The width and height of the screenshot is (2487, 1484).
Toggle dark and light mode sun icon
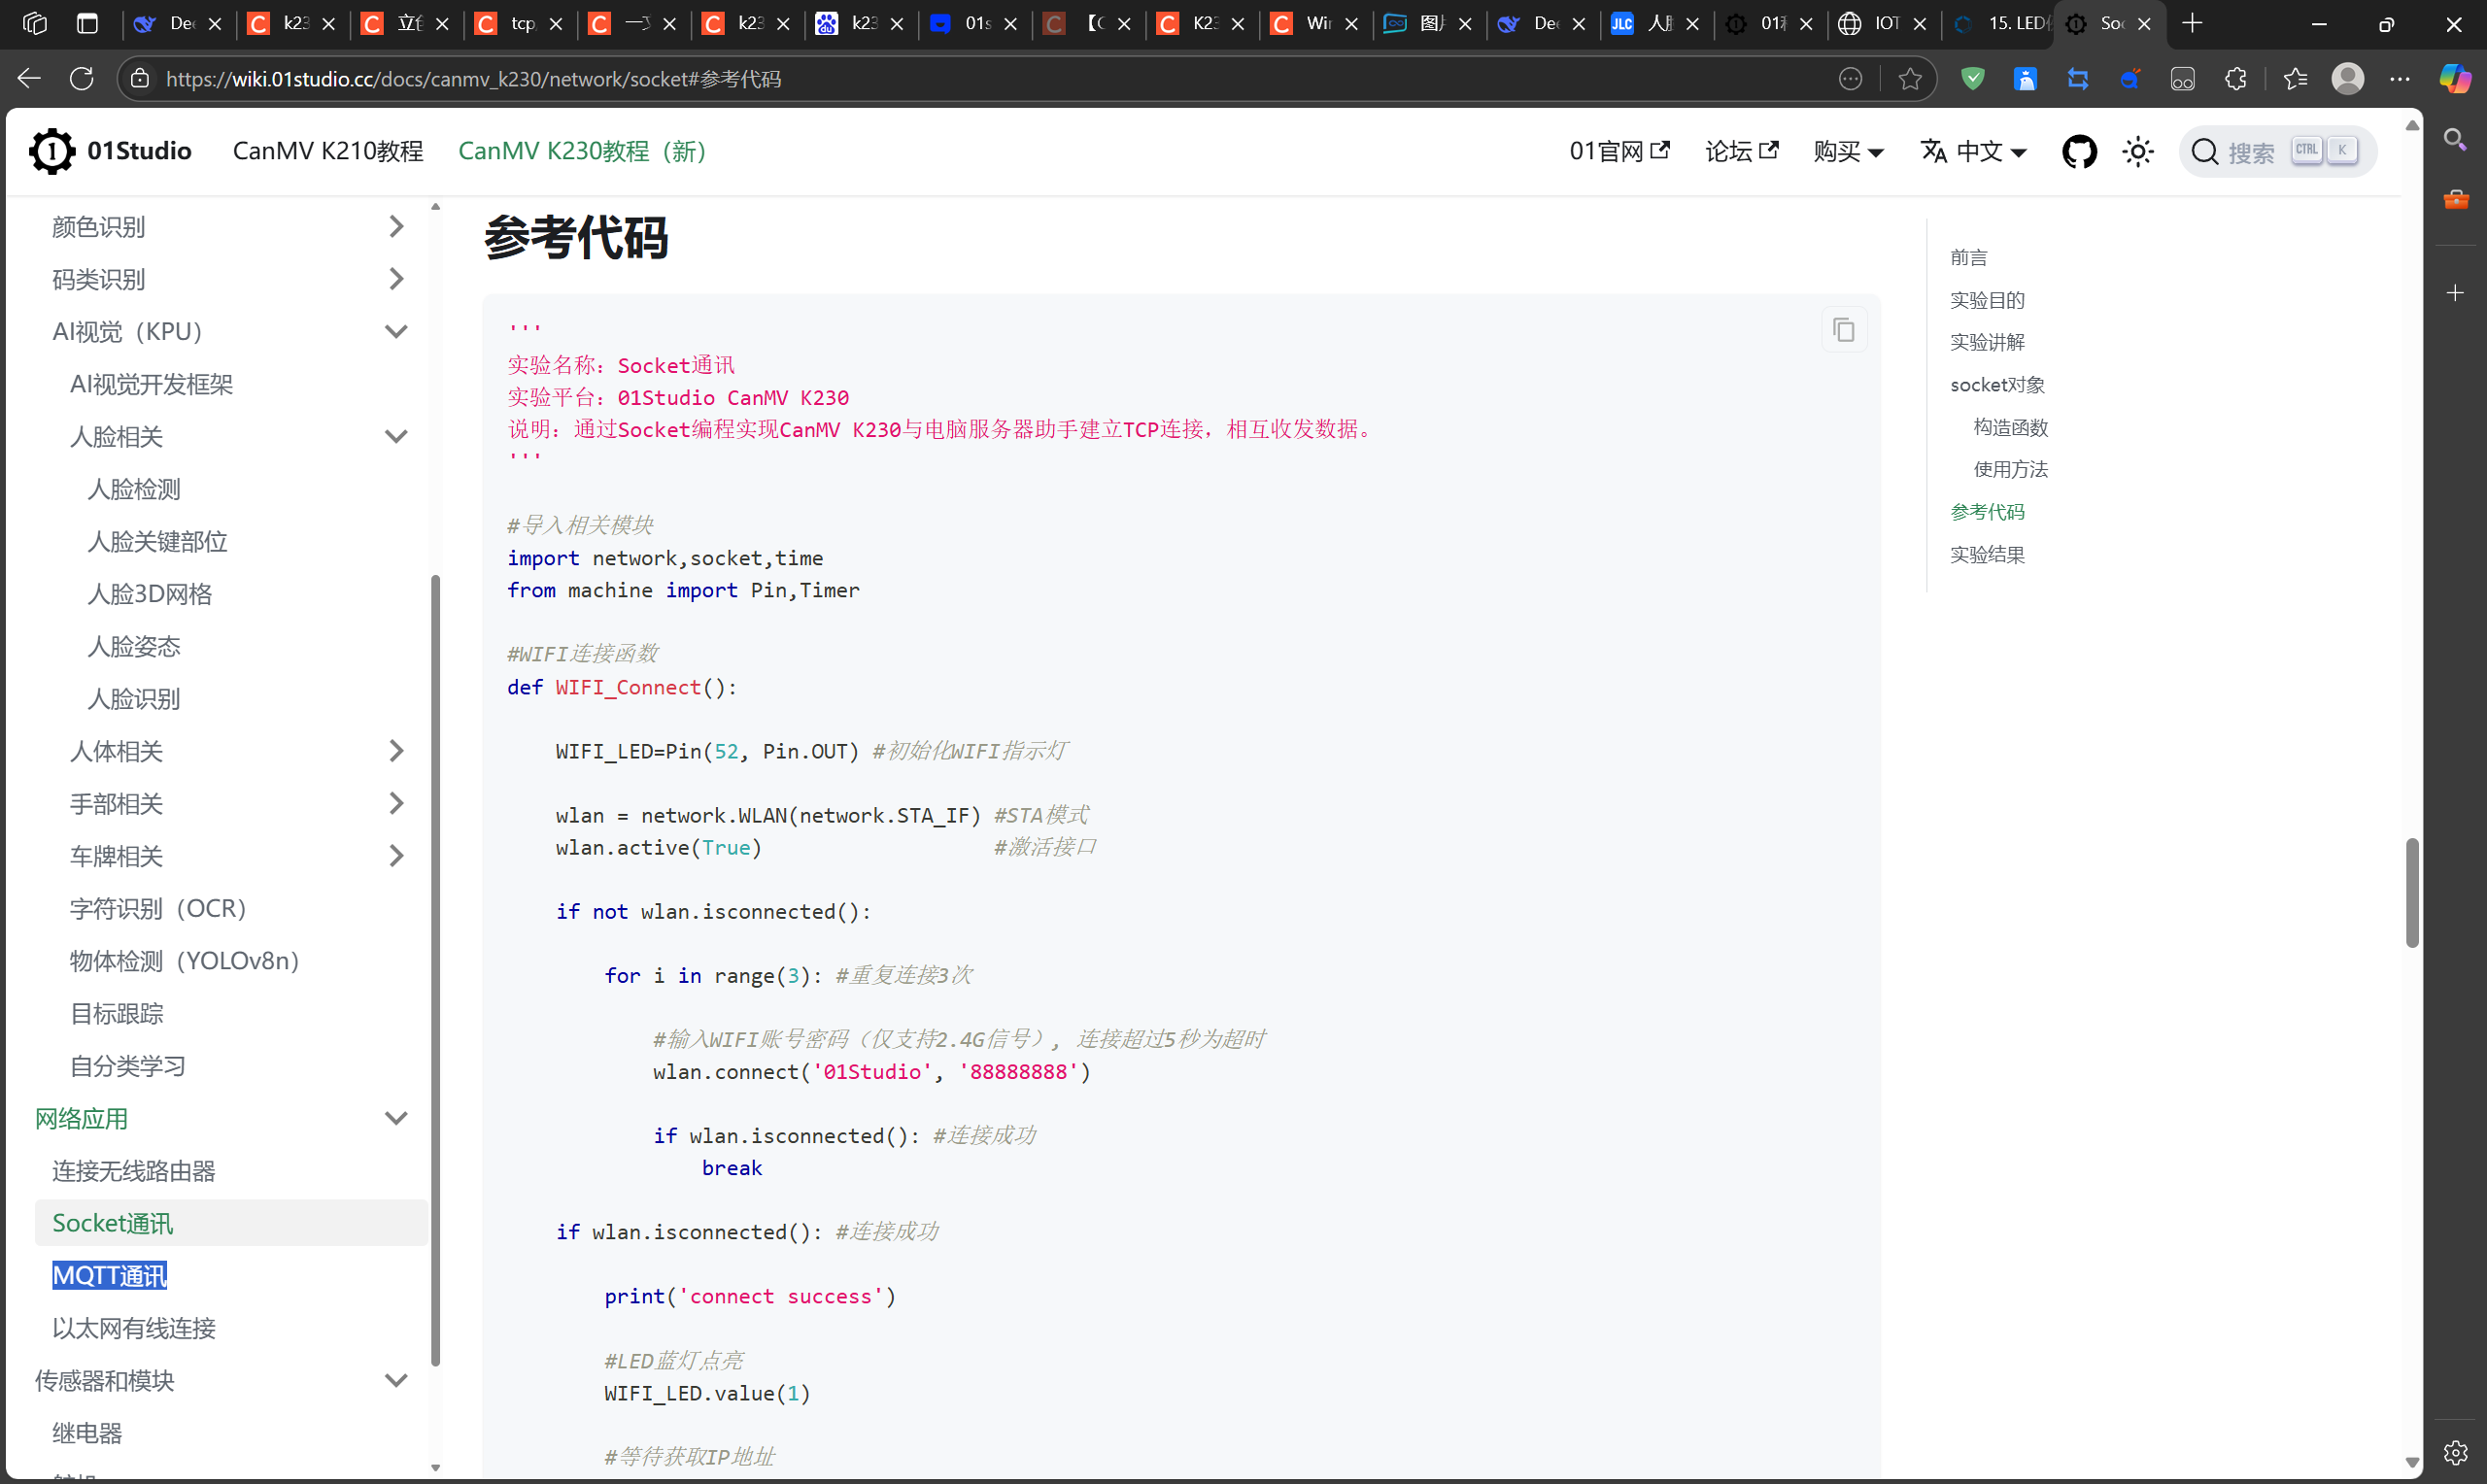[2137, 151]
